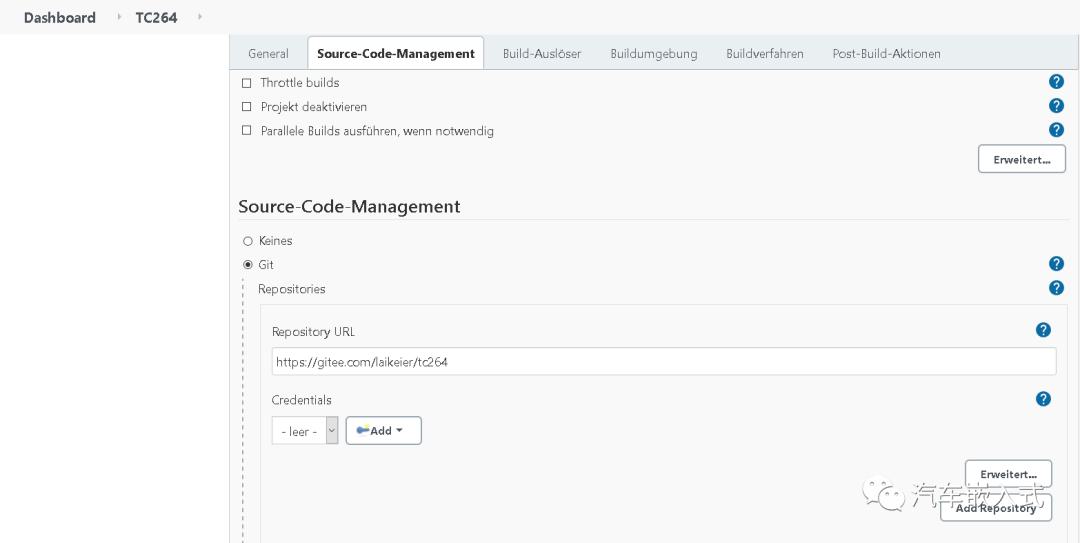The width and height of the screenshot is (1080, 543).
Task: Tick Parallele Builds ausführen checkbox
Action: pos(247,131)
